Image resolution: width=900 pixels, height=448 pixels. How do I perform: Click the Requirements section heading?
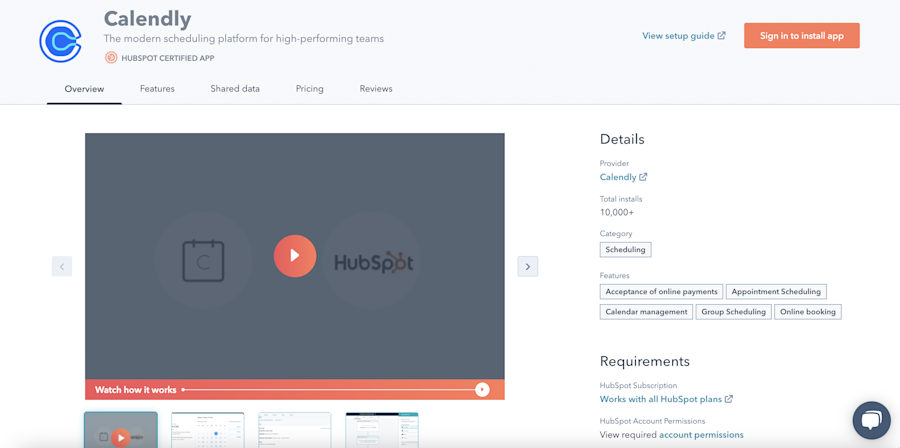coord(645,361)
